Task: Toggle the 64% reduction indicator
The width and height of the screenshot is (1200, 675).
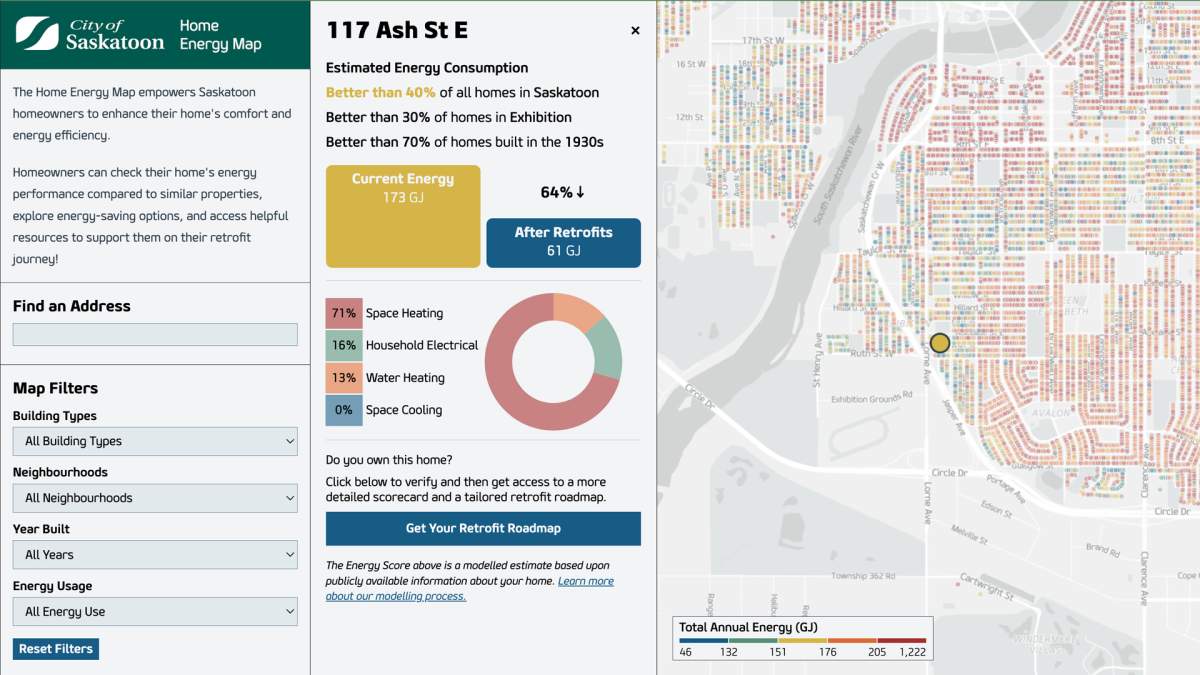Action: tap(561, 192)
